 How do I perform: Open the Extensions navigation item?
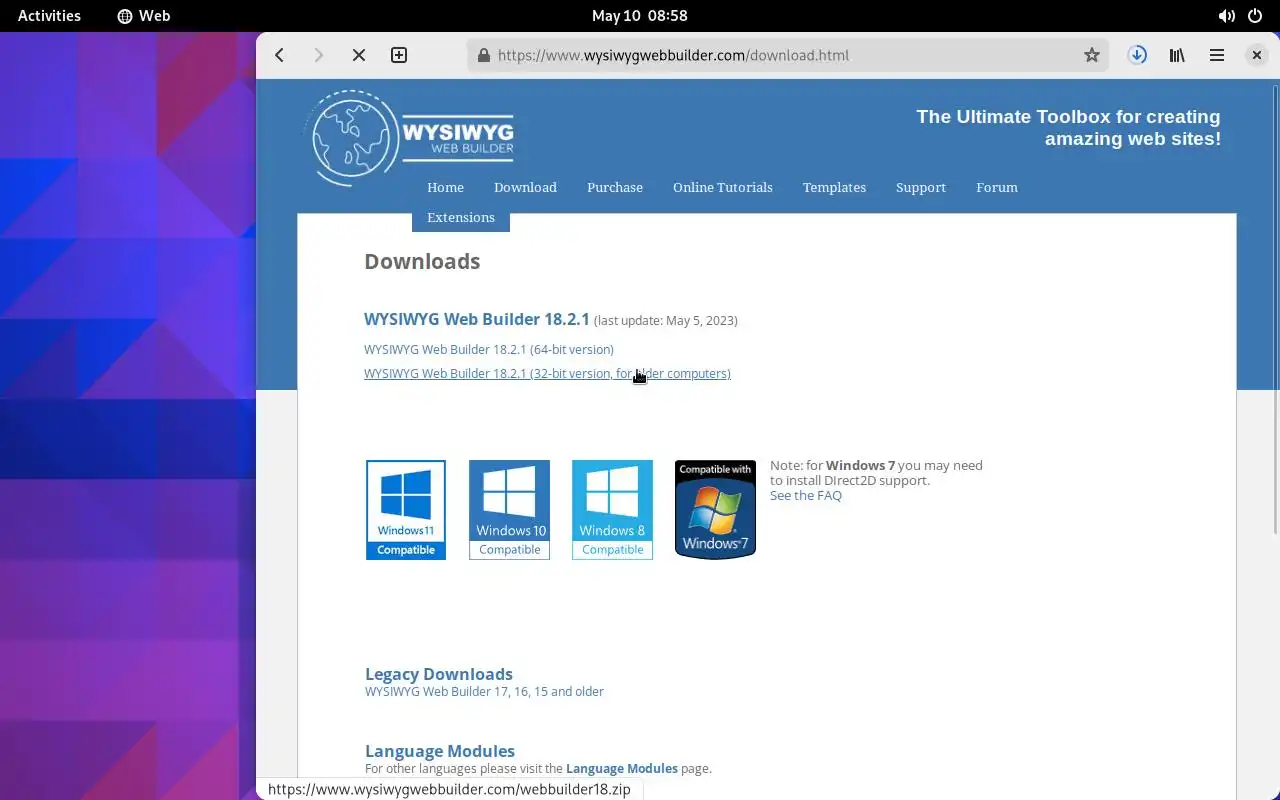(x=461, y=218)
